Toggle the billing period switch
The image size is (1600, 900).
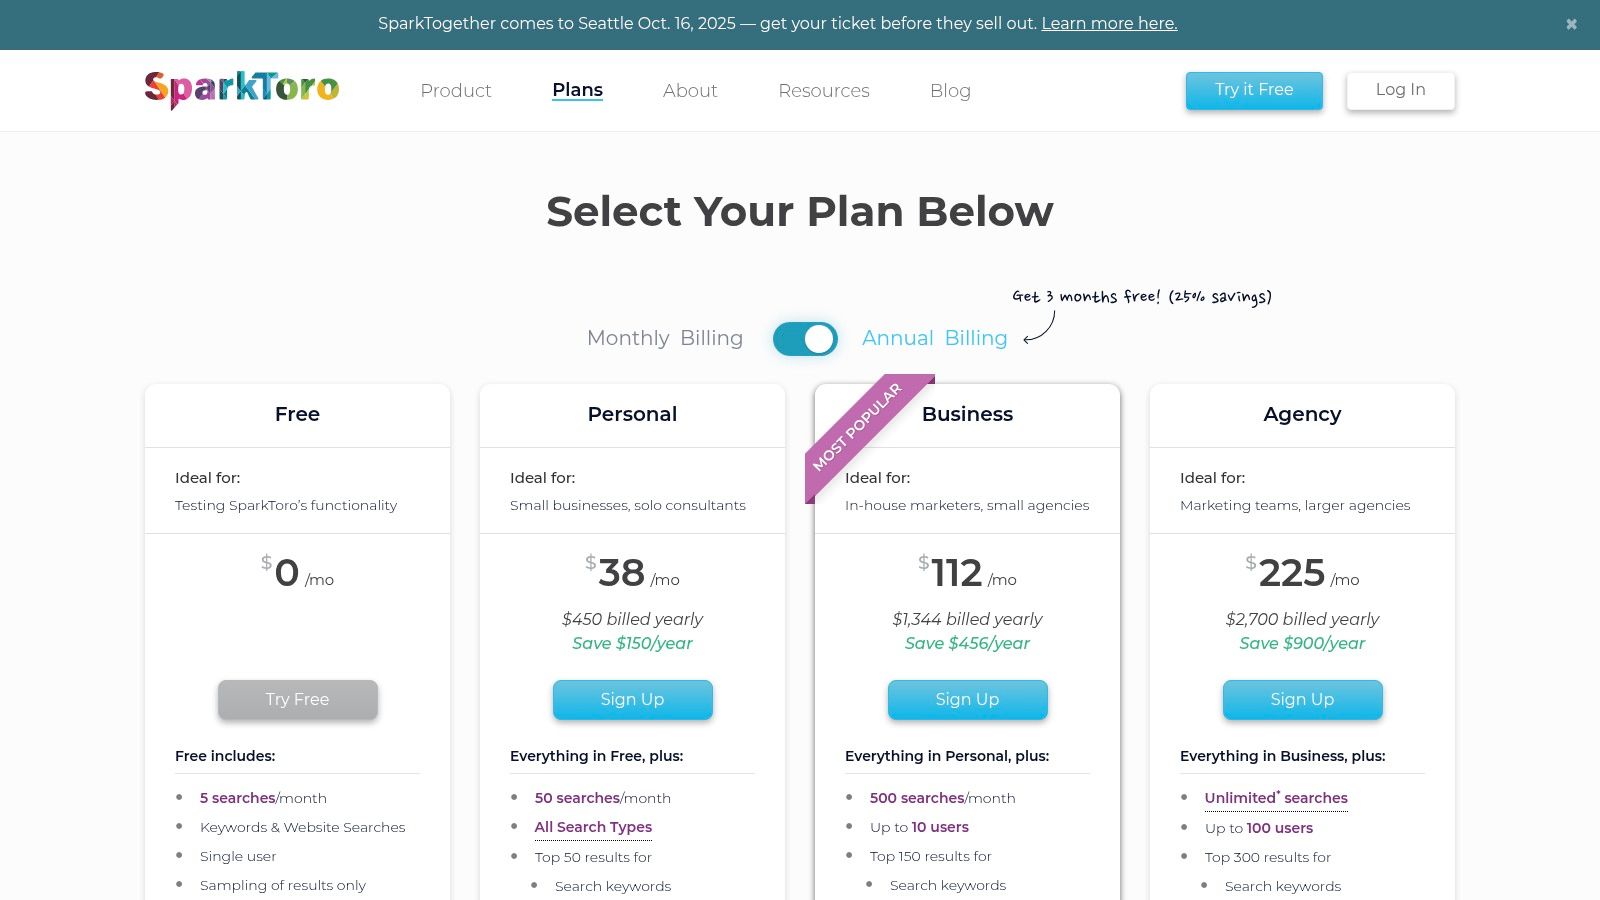coord(805,339)
